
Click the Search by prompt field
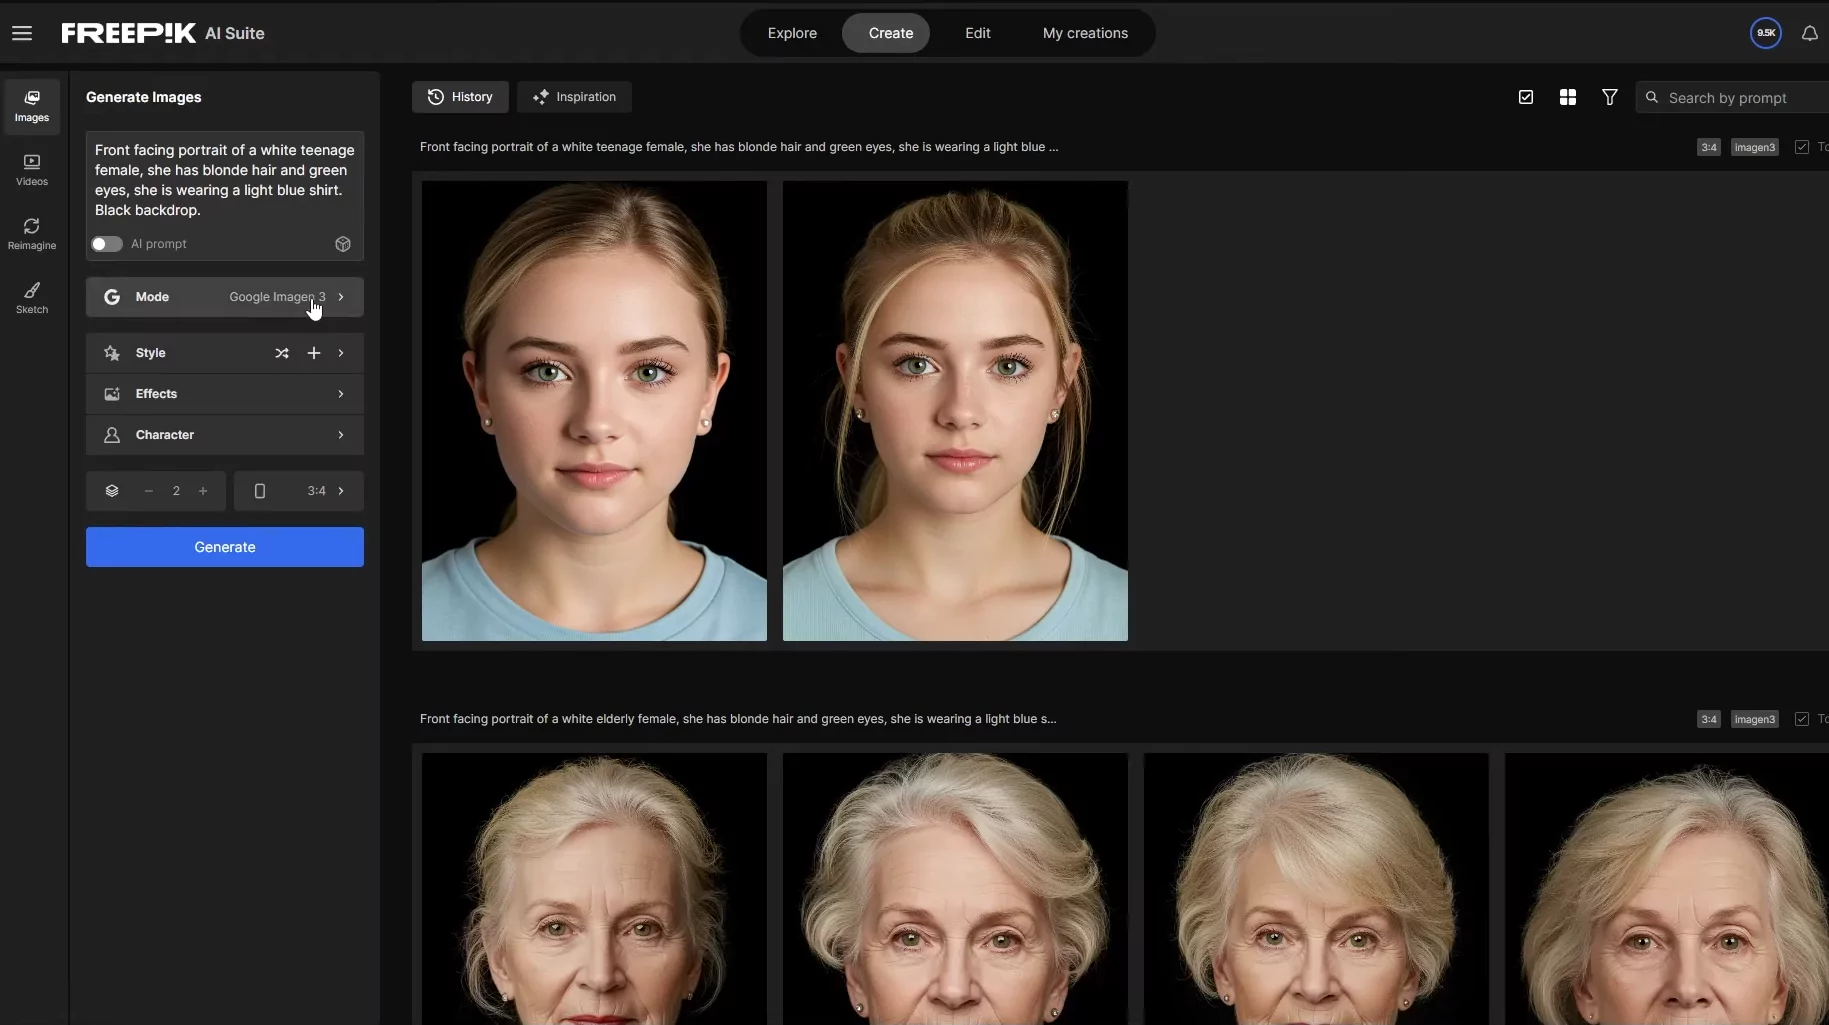pos(1733,97)
